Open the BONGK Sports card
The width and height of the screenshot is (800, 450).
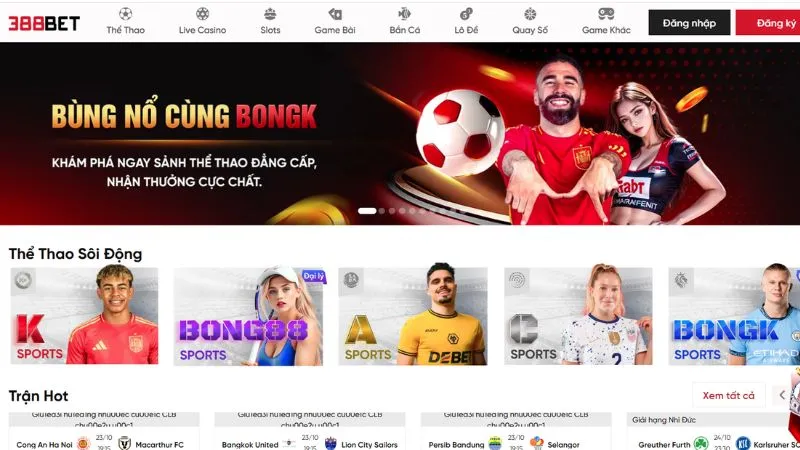(x=734, y=316)
